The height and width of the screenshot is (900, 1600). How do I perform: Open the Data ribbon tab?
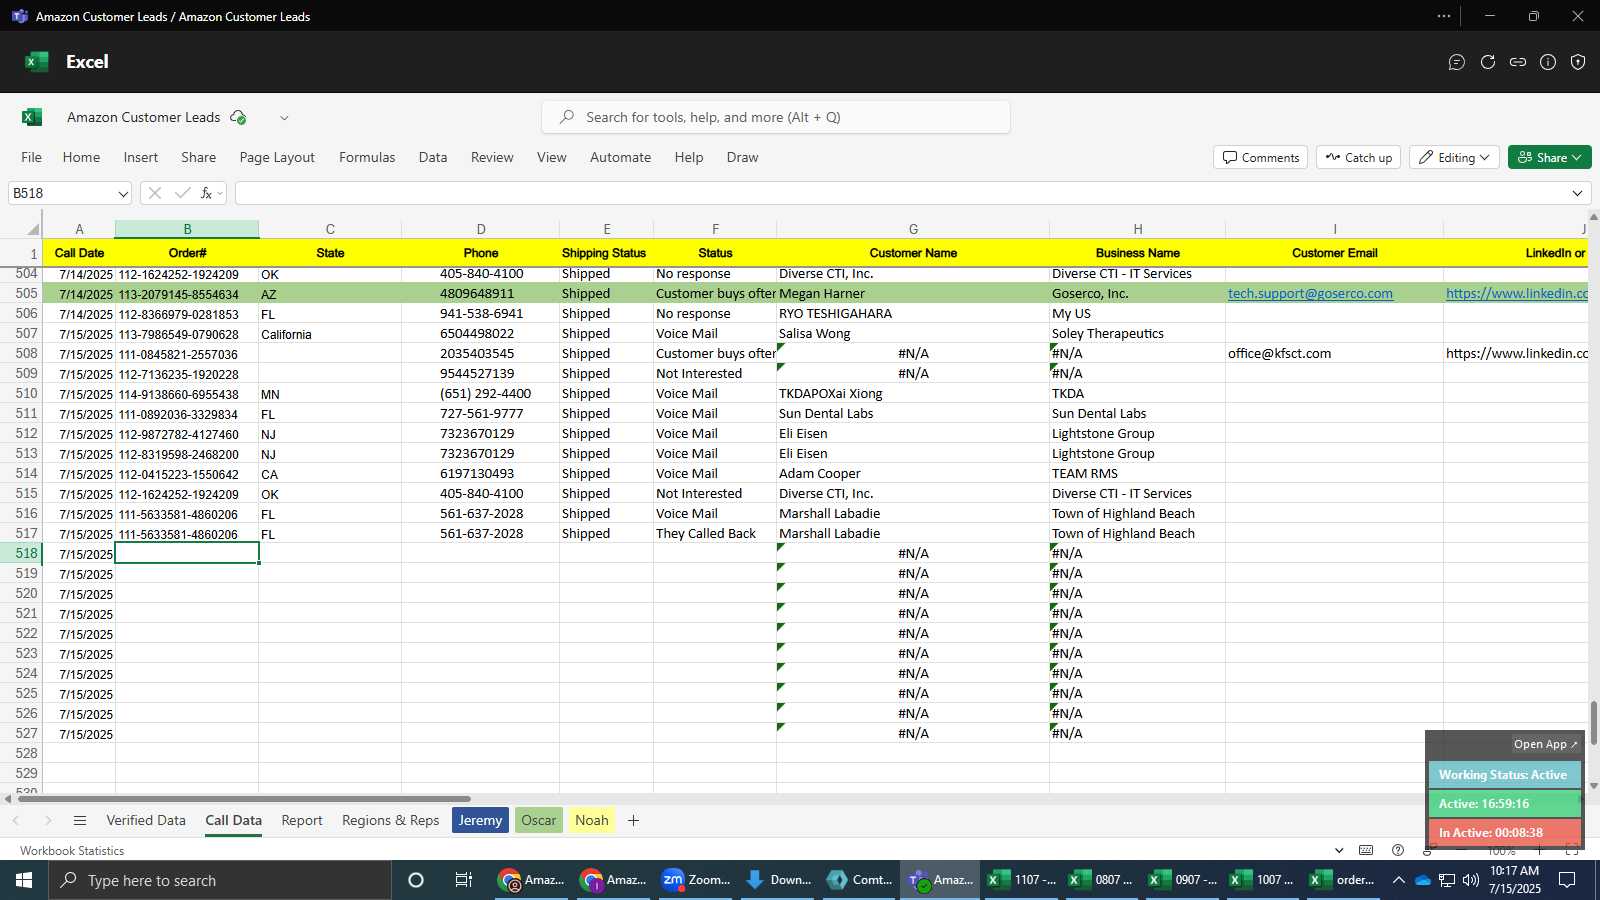click(433, 157)
